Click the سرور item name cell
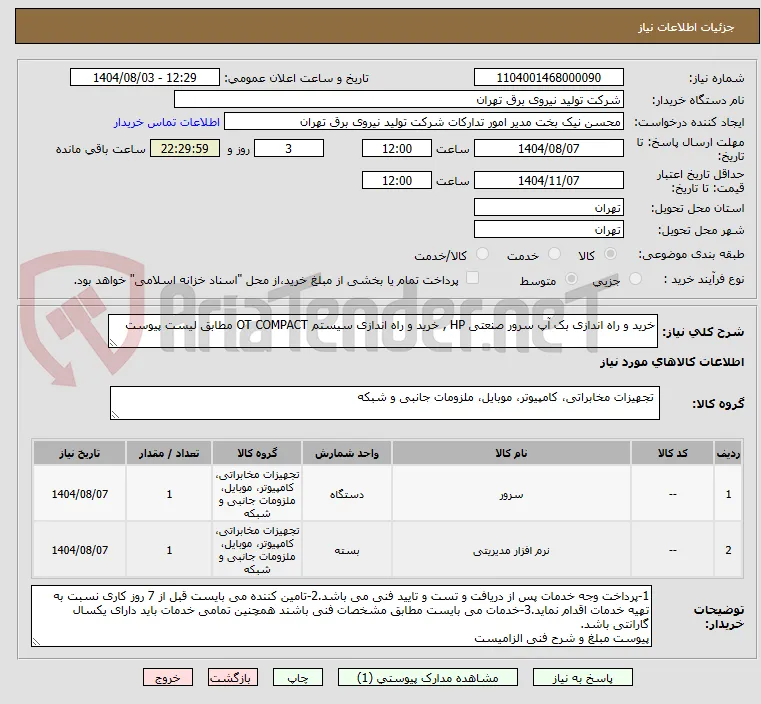Image resolution: width=761 pixels, height=704 pixels. pyautogui.click(x=511, y=494)
